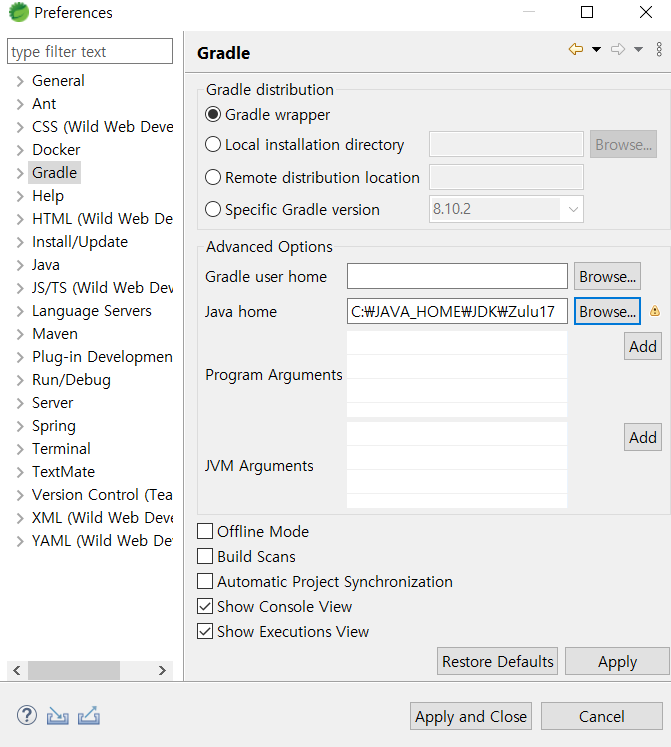Click the import preferences icon
Viewport: 671px width, 747px height.
[58, 716]
